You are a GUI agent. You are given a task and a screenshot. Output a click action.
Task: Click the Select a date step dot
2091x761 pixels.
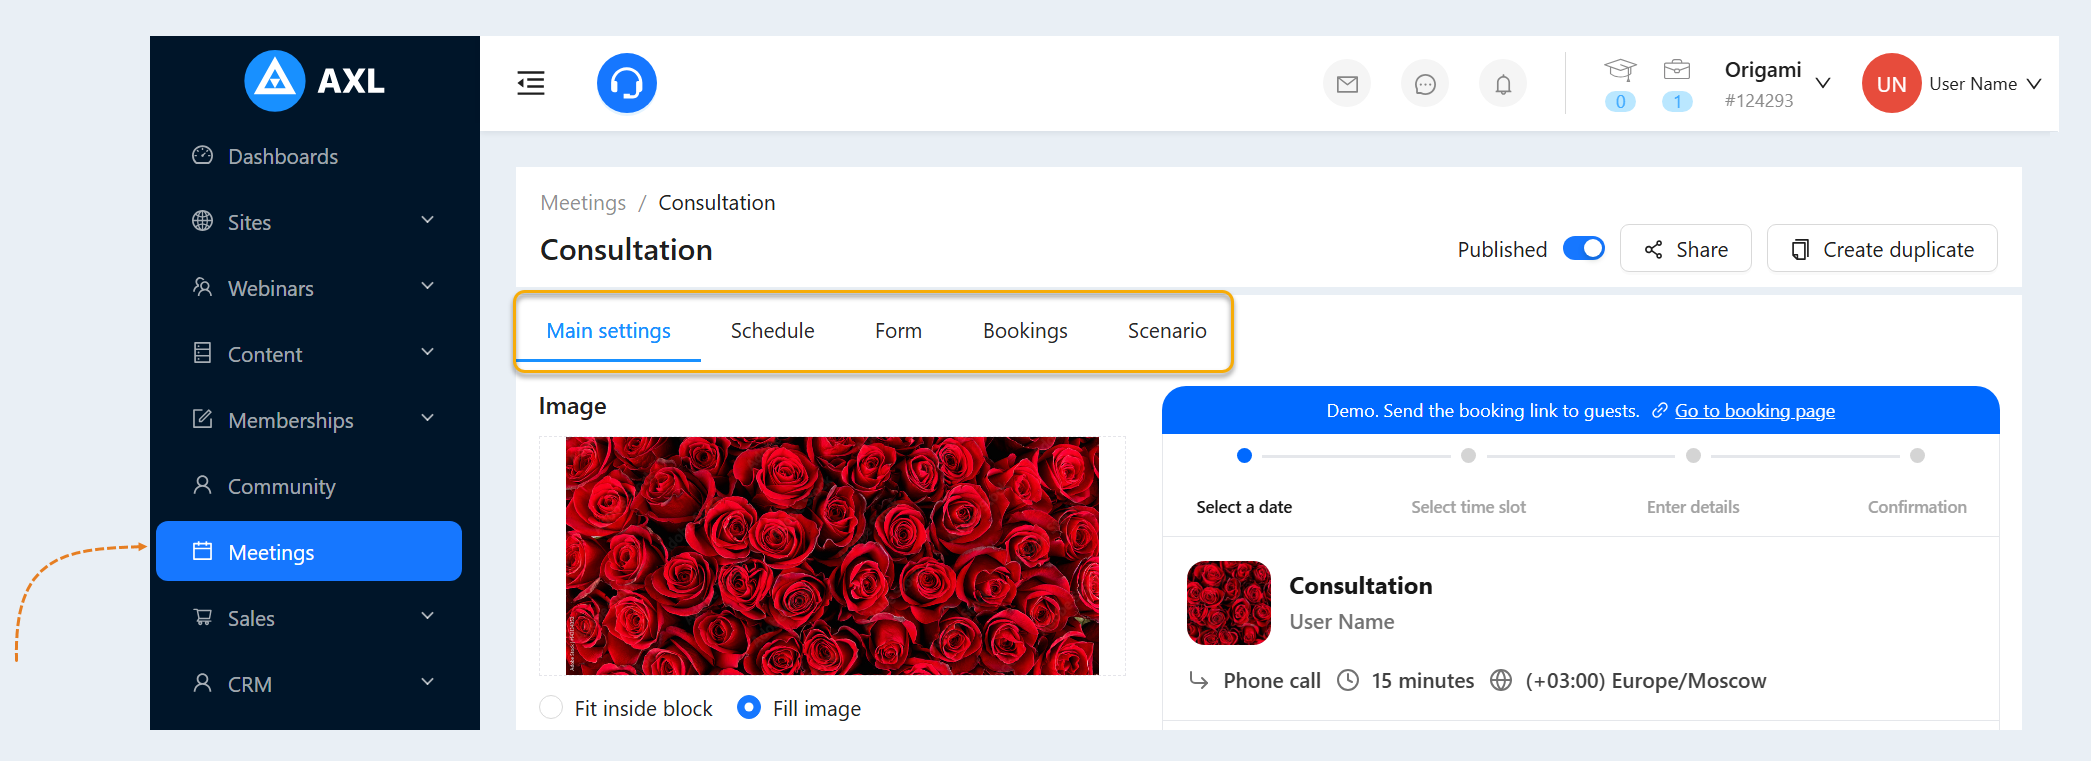[1244, 456]
